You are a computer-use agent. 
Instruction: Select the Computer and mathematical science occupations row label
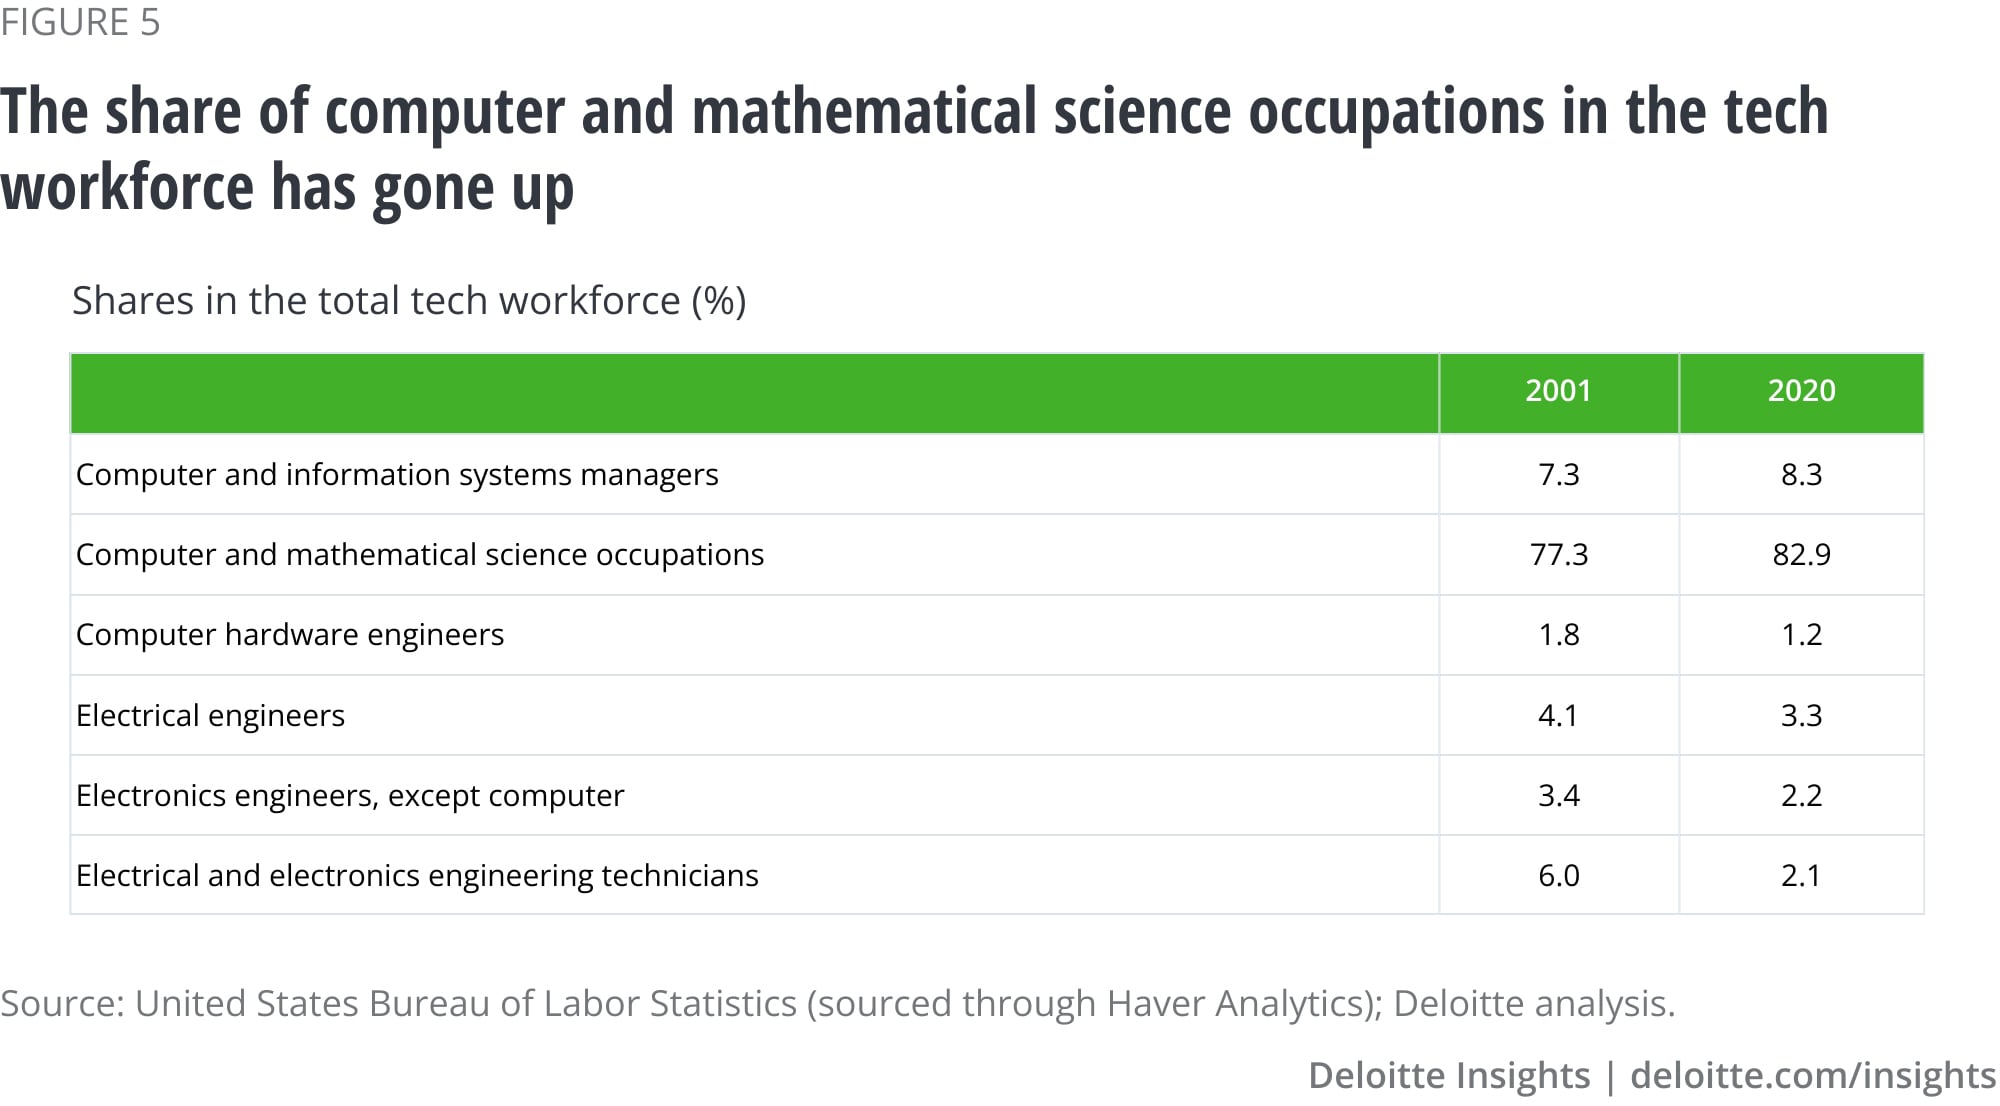click(x=419, y=554)
